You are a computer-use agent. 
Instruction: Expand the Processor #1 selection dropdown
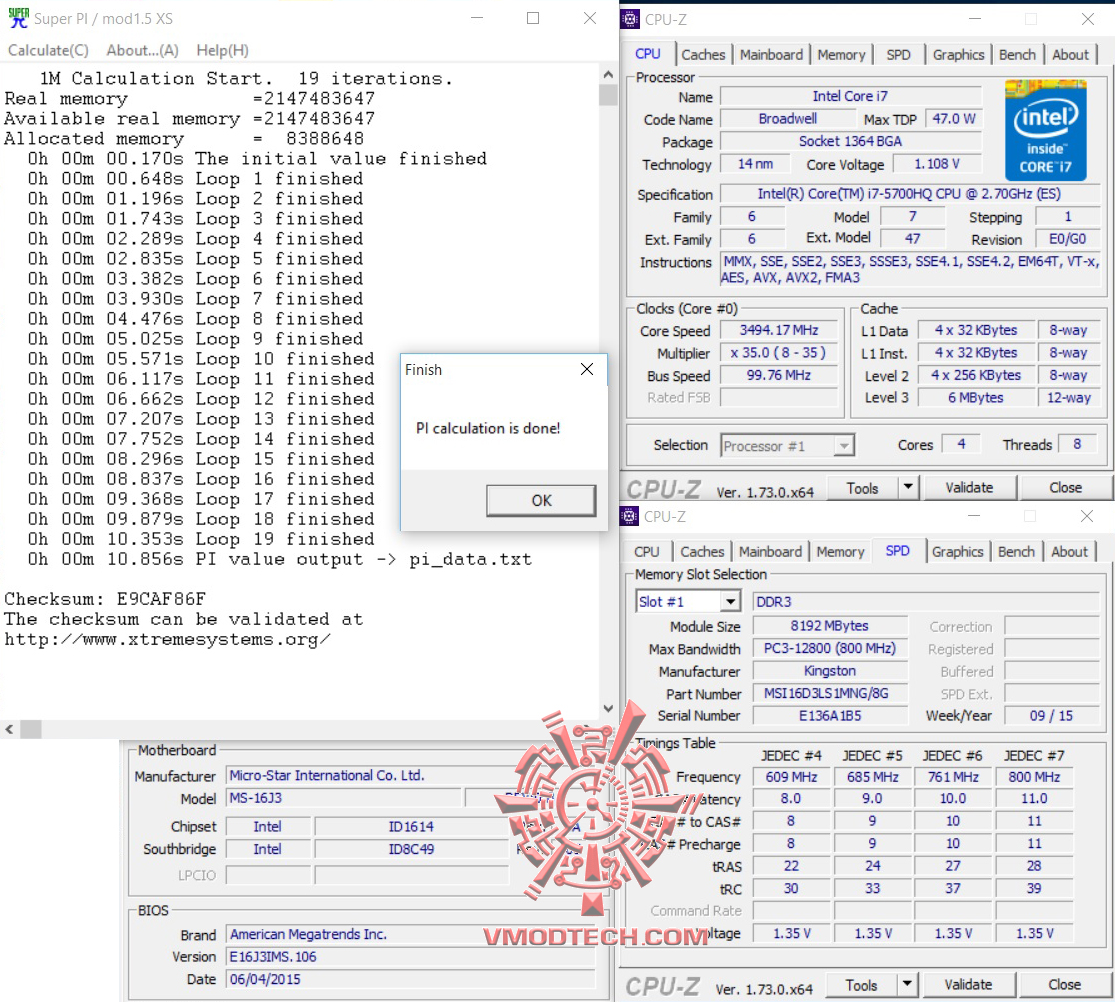click(x=843, y=446)
